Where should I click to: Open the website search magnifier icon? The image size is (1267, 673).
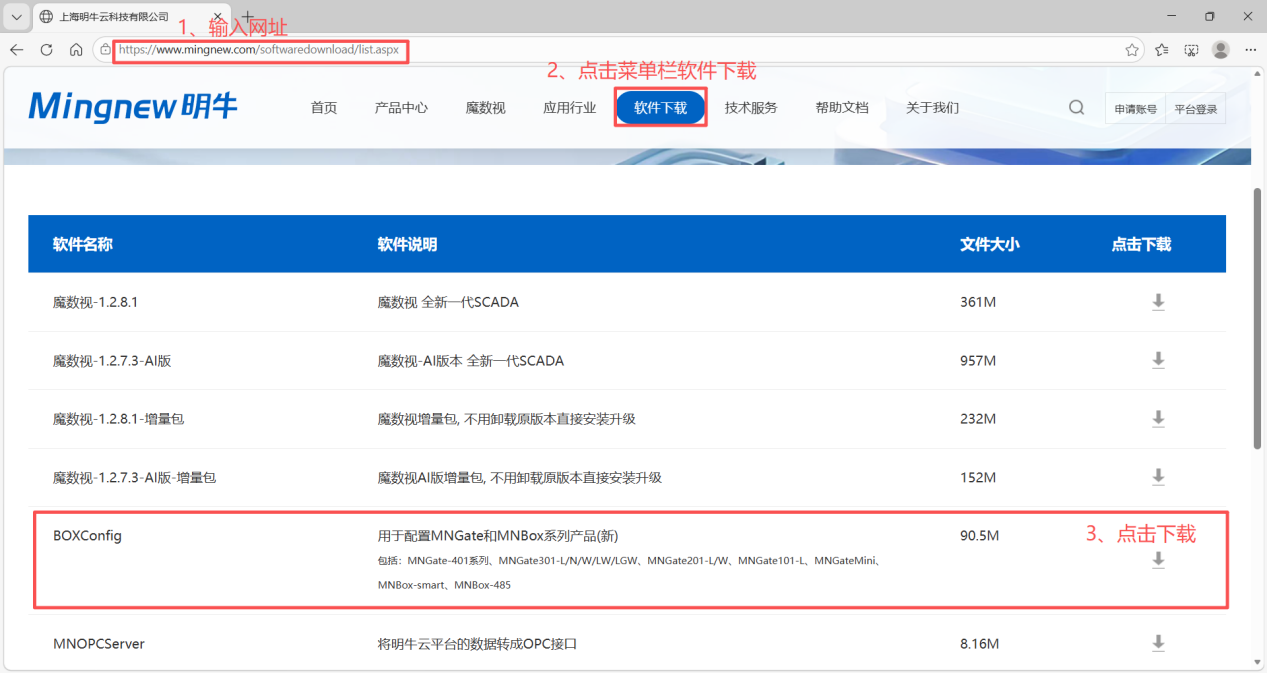[1076, 108]
